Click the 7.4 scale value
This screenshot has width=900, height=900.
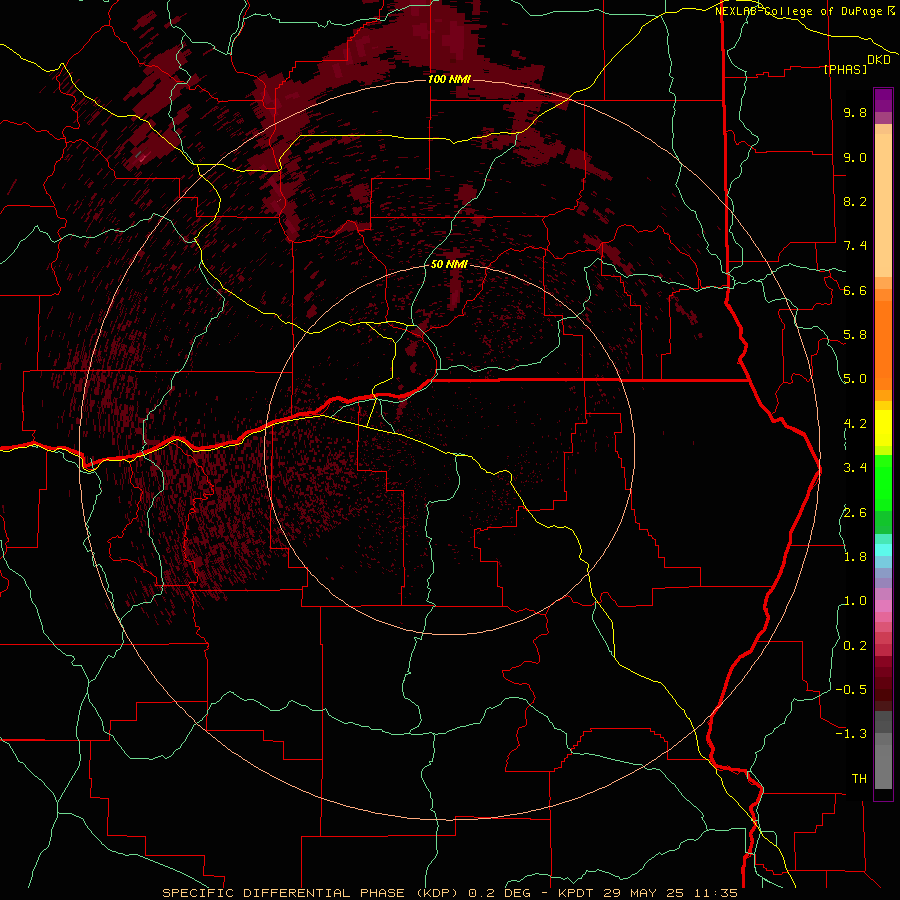click(x=855, y=246)
